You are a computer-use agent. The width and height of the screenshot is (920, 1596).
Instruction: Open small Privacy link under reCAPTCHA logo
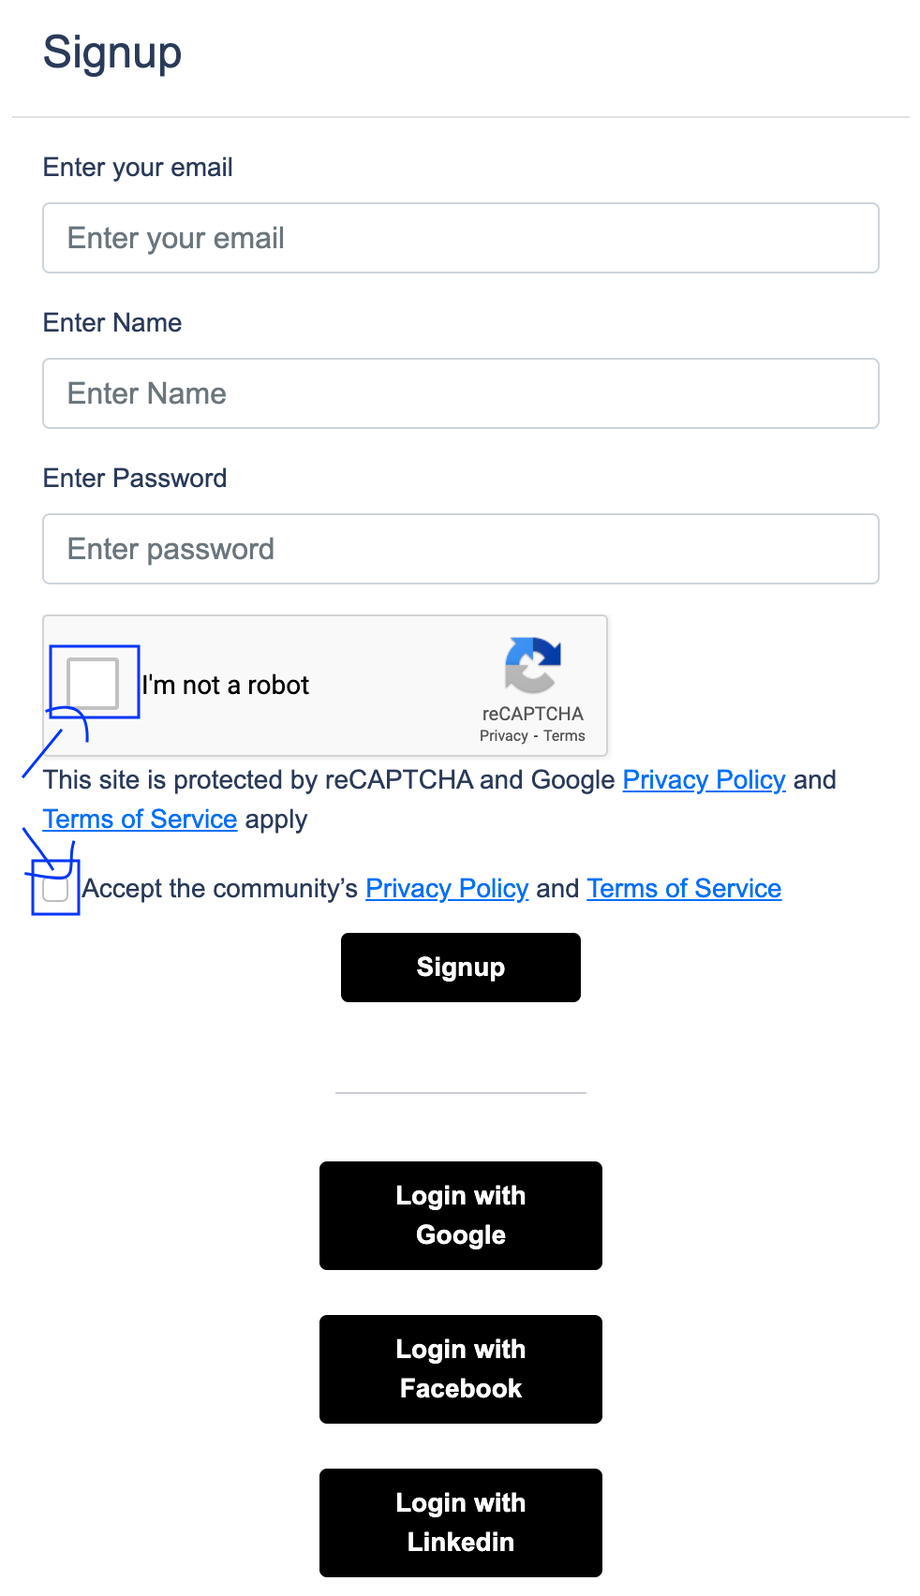(x=503, y=736)
